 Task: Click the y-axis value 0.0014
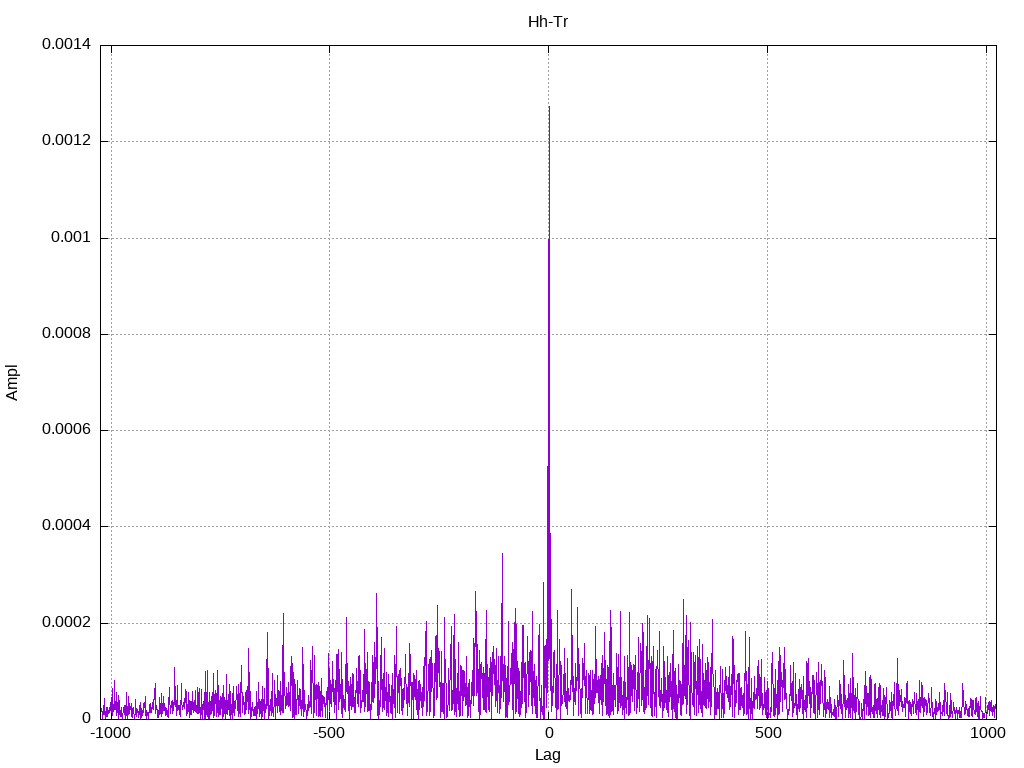pos(67,44)
